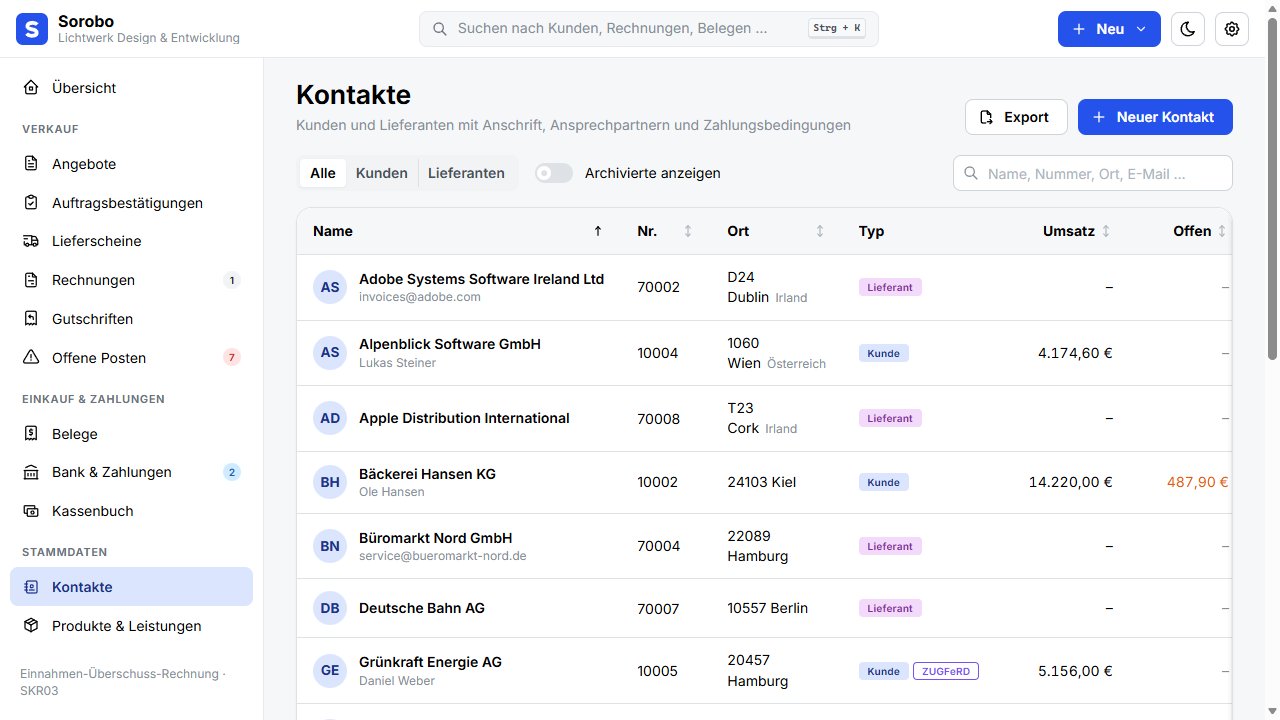Open Adobe Systems Software Ireland Ltd contact
This screenshot has width=1280, height=720.
pyautogui.click(x=481, y=279)
